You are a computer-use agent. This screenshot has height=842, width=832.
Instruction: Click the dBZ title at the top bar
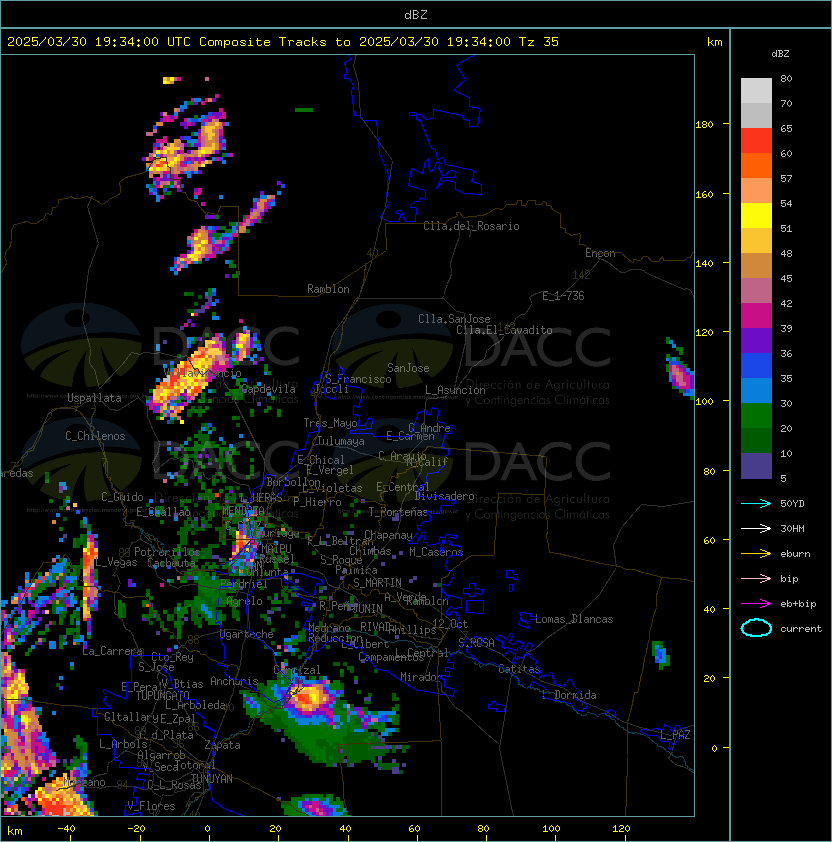(x=416, y=14)
